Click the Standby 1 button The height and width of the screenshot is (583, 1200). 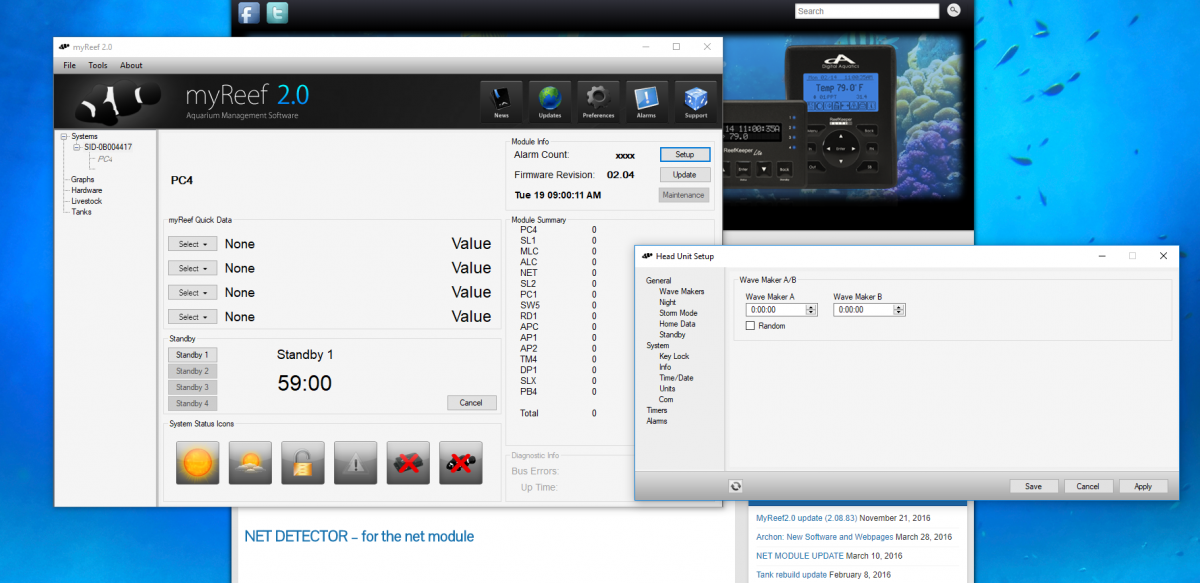[192, 355]
